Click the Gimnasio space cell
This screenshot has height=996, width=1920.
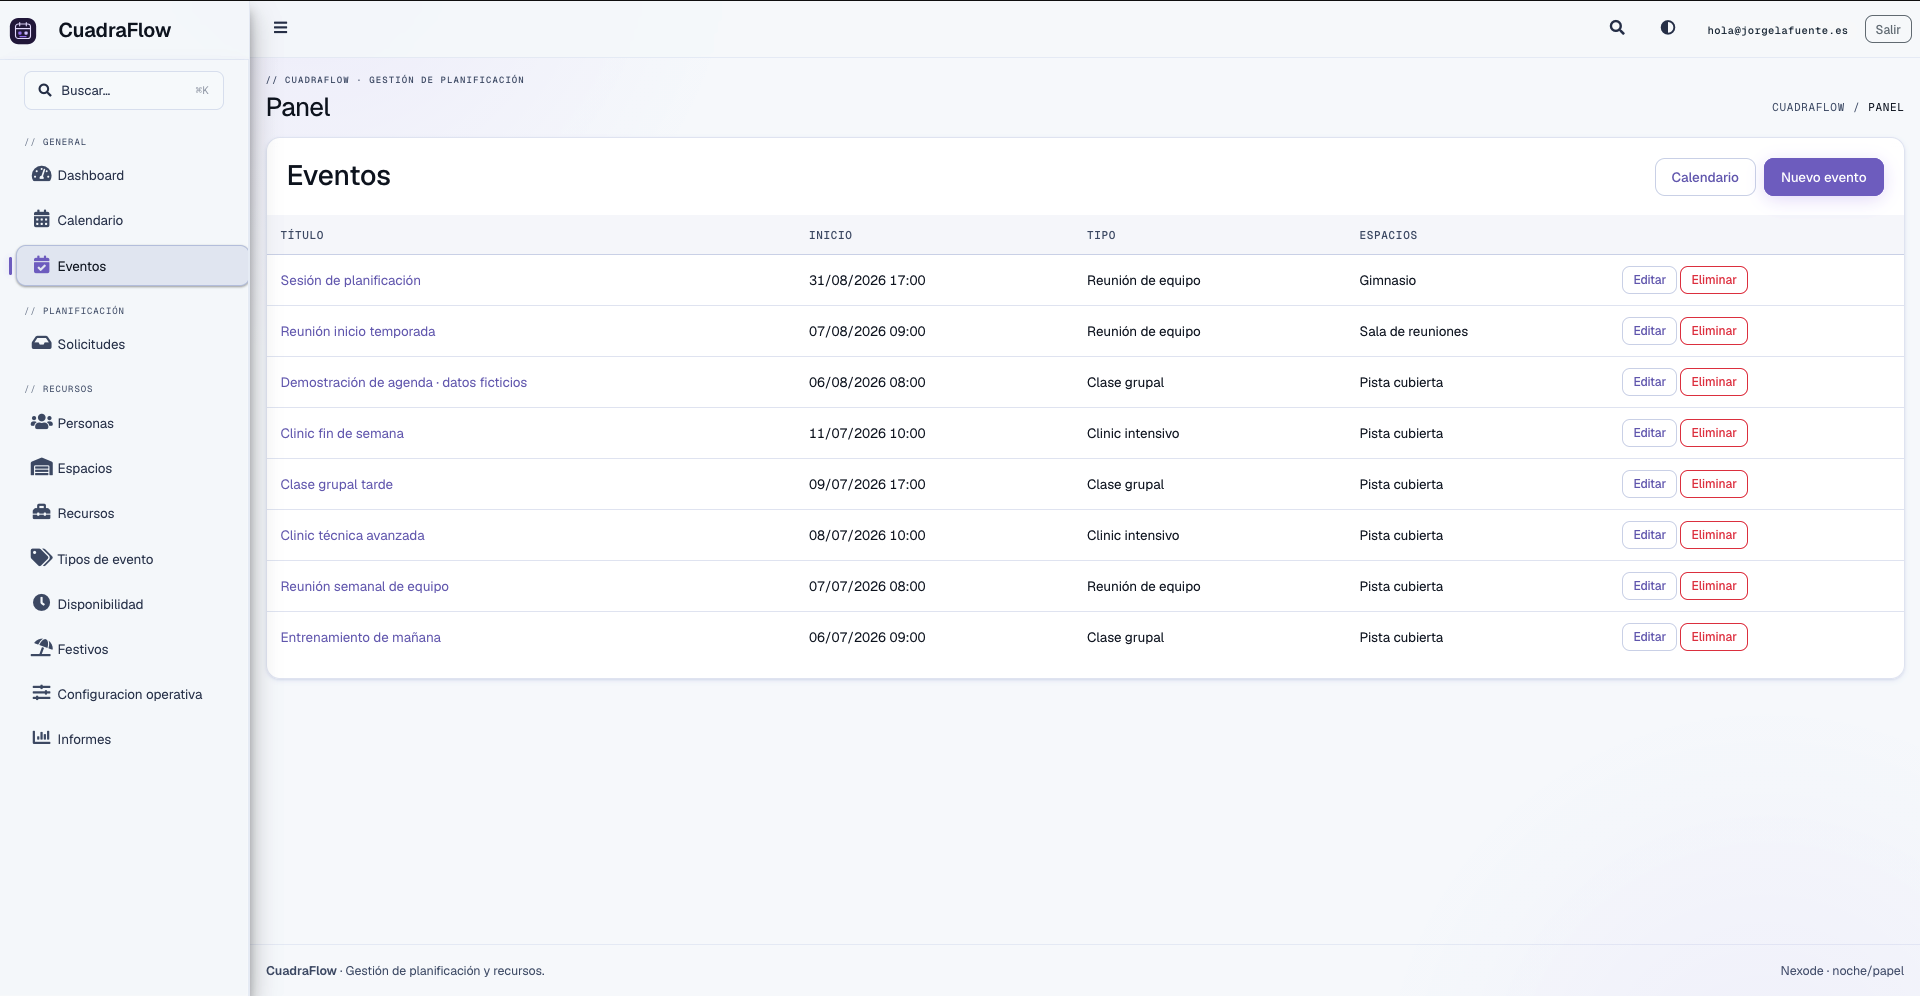pos(1387,280)
